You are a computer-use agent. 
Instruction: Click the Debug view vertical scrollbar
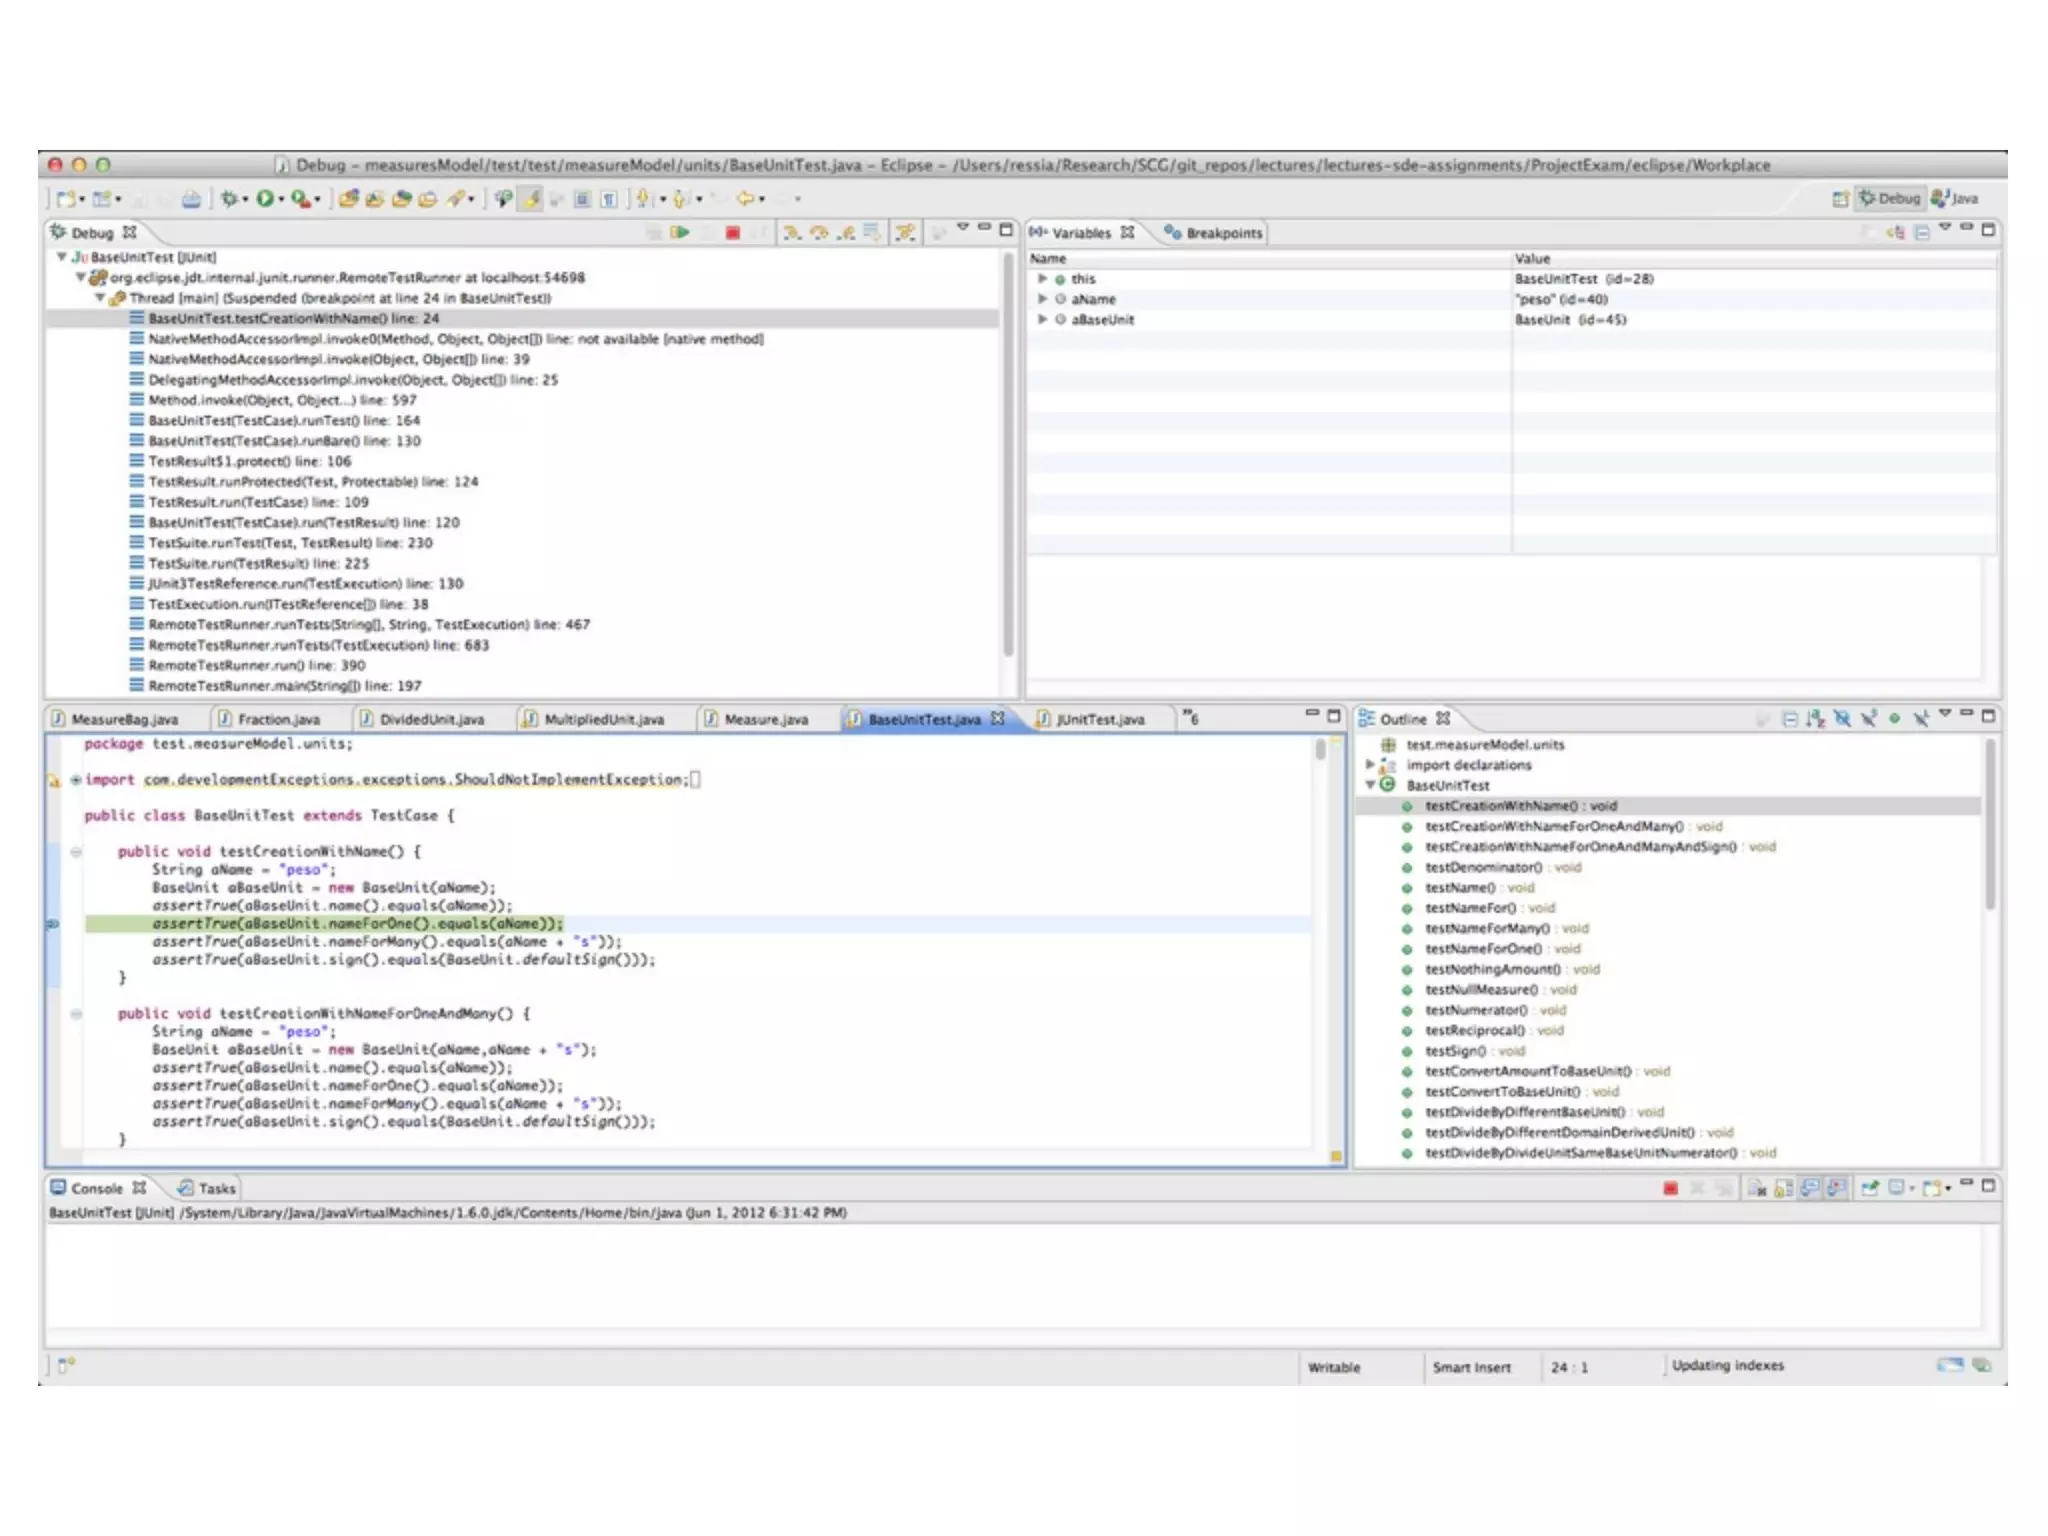click(1008, 450)
